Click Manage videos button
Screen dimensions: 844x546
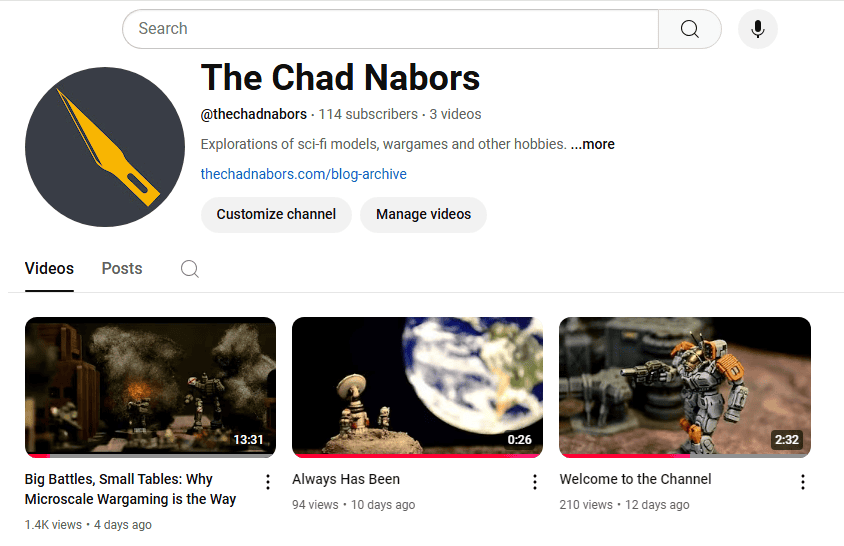(x=424, y=214)
